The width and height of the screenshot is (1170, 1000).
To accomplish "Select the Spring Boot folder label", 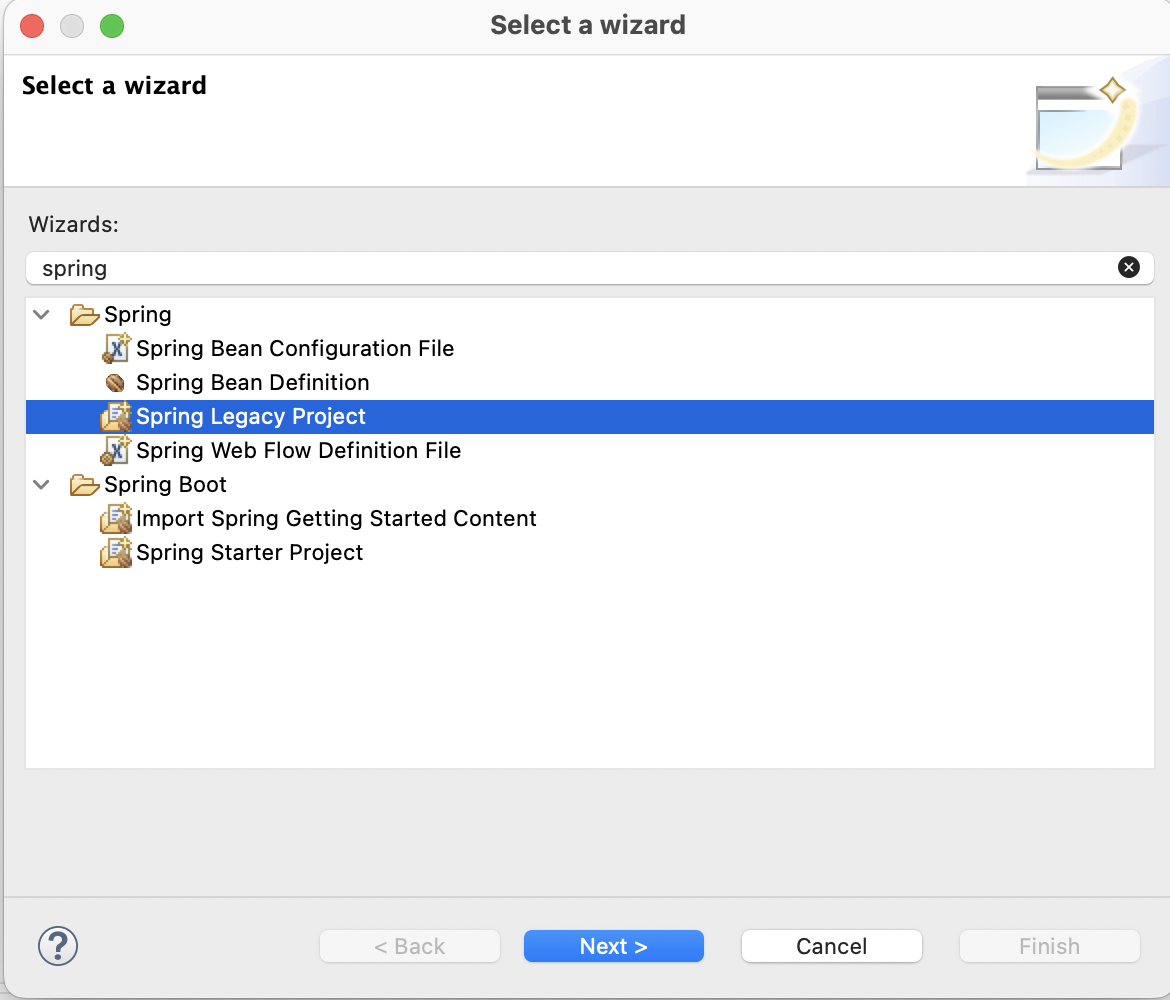I will coord(165,485).
